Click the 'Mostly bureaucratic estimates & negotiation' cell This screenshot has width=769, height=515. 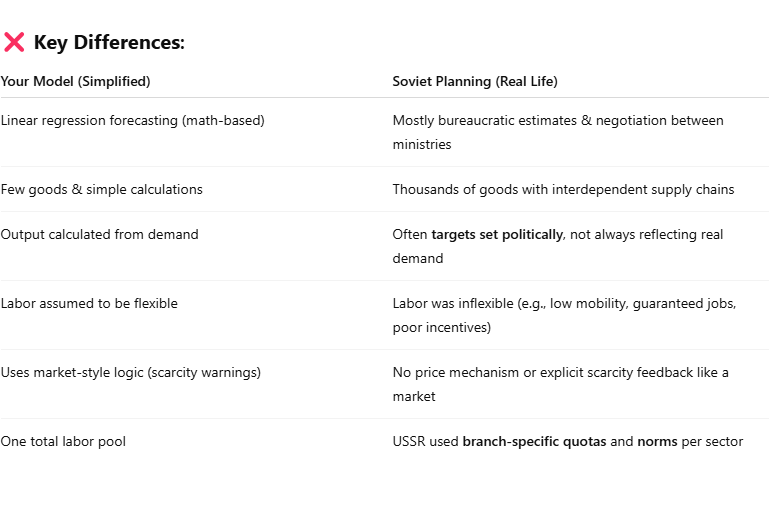(558, 132)
